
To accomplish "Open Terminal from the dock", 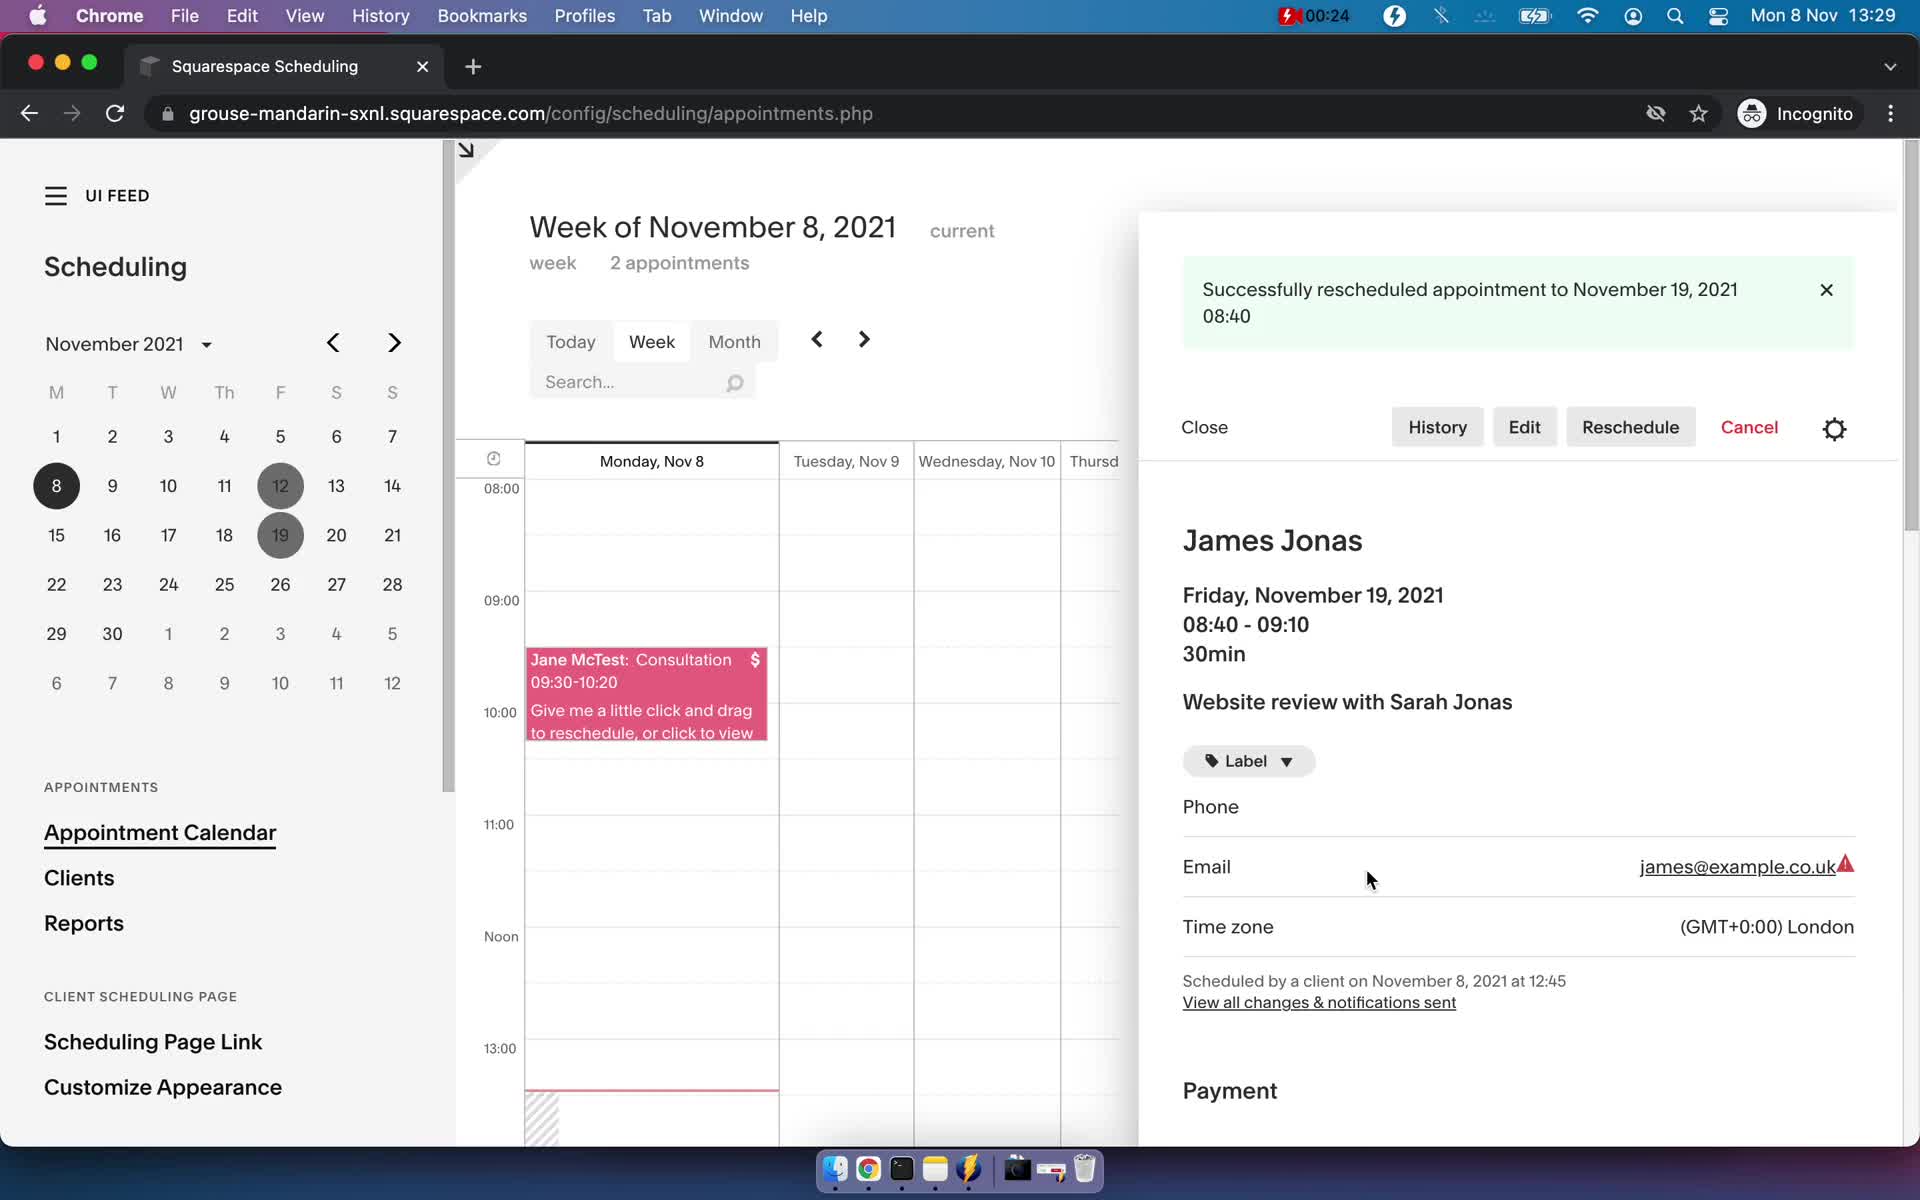I will pos(902,1169).
